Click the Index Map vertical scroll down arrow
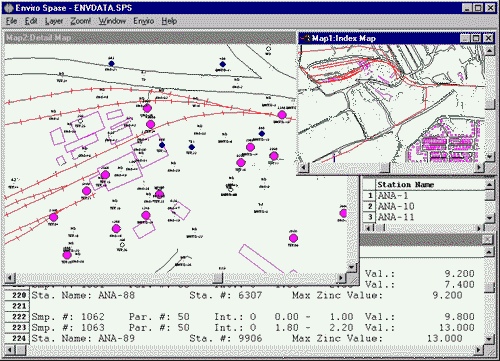This screenshot has width=500, height=361. tap(489, 156)
